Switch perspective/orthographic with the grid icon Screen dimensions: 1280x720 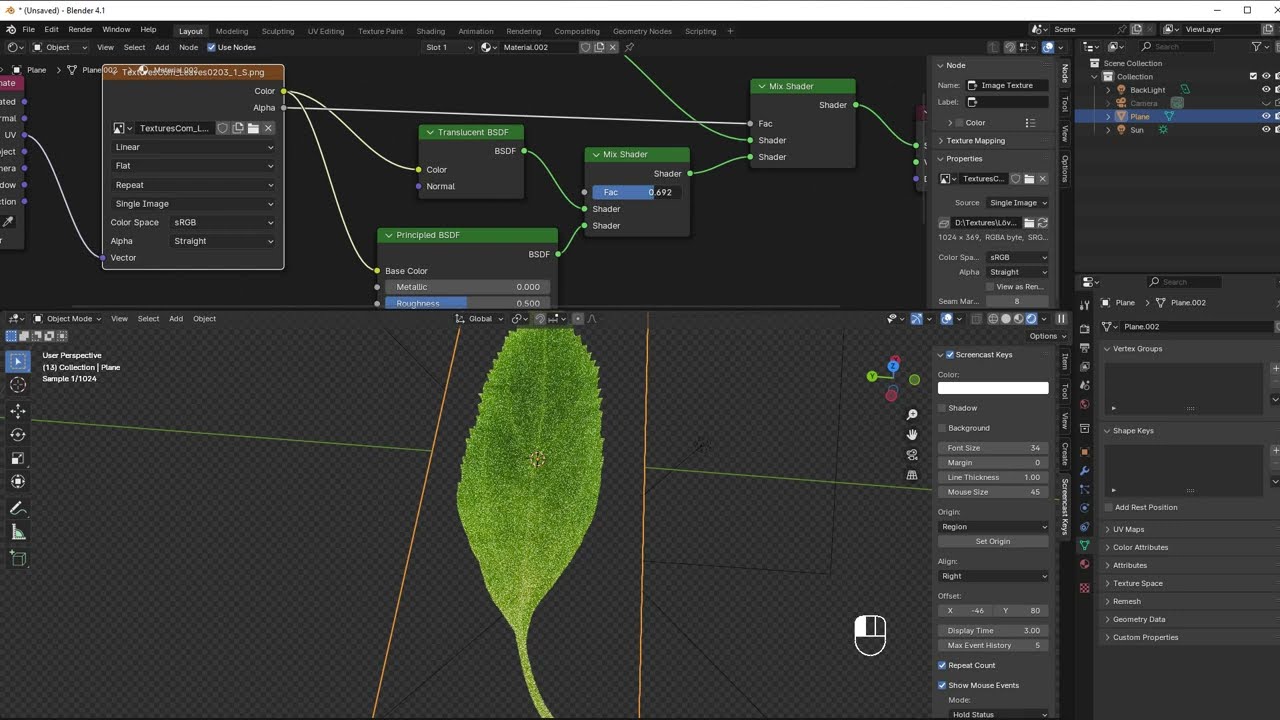[912, 475]
